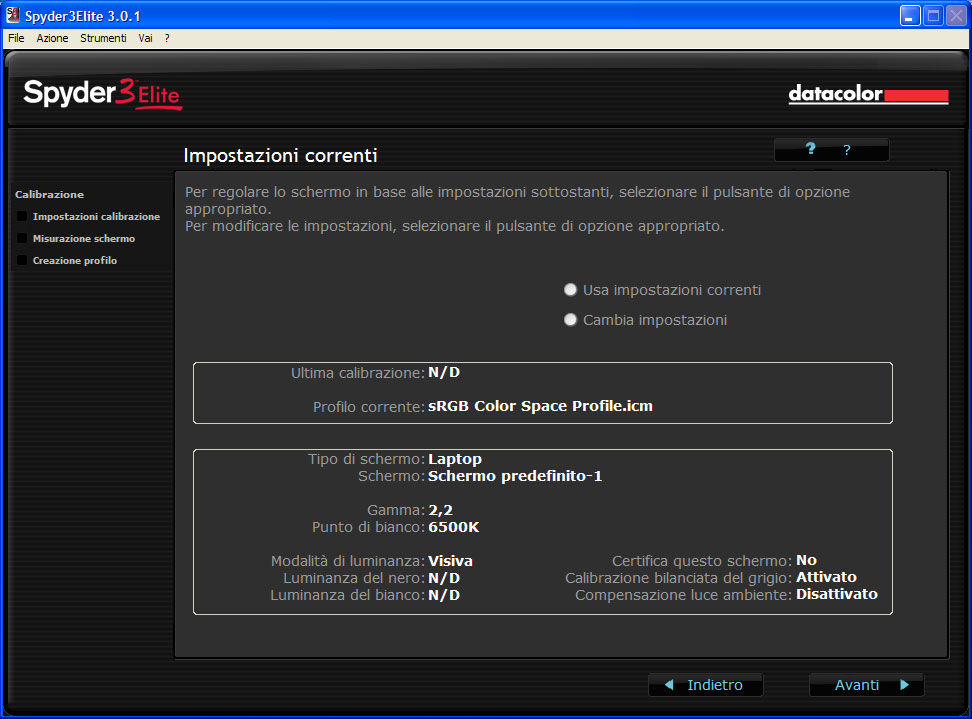Click the Gamma value '2,2'
Viewport: 972px width, 719px height.
[440, 510]
